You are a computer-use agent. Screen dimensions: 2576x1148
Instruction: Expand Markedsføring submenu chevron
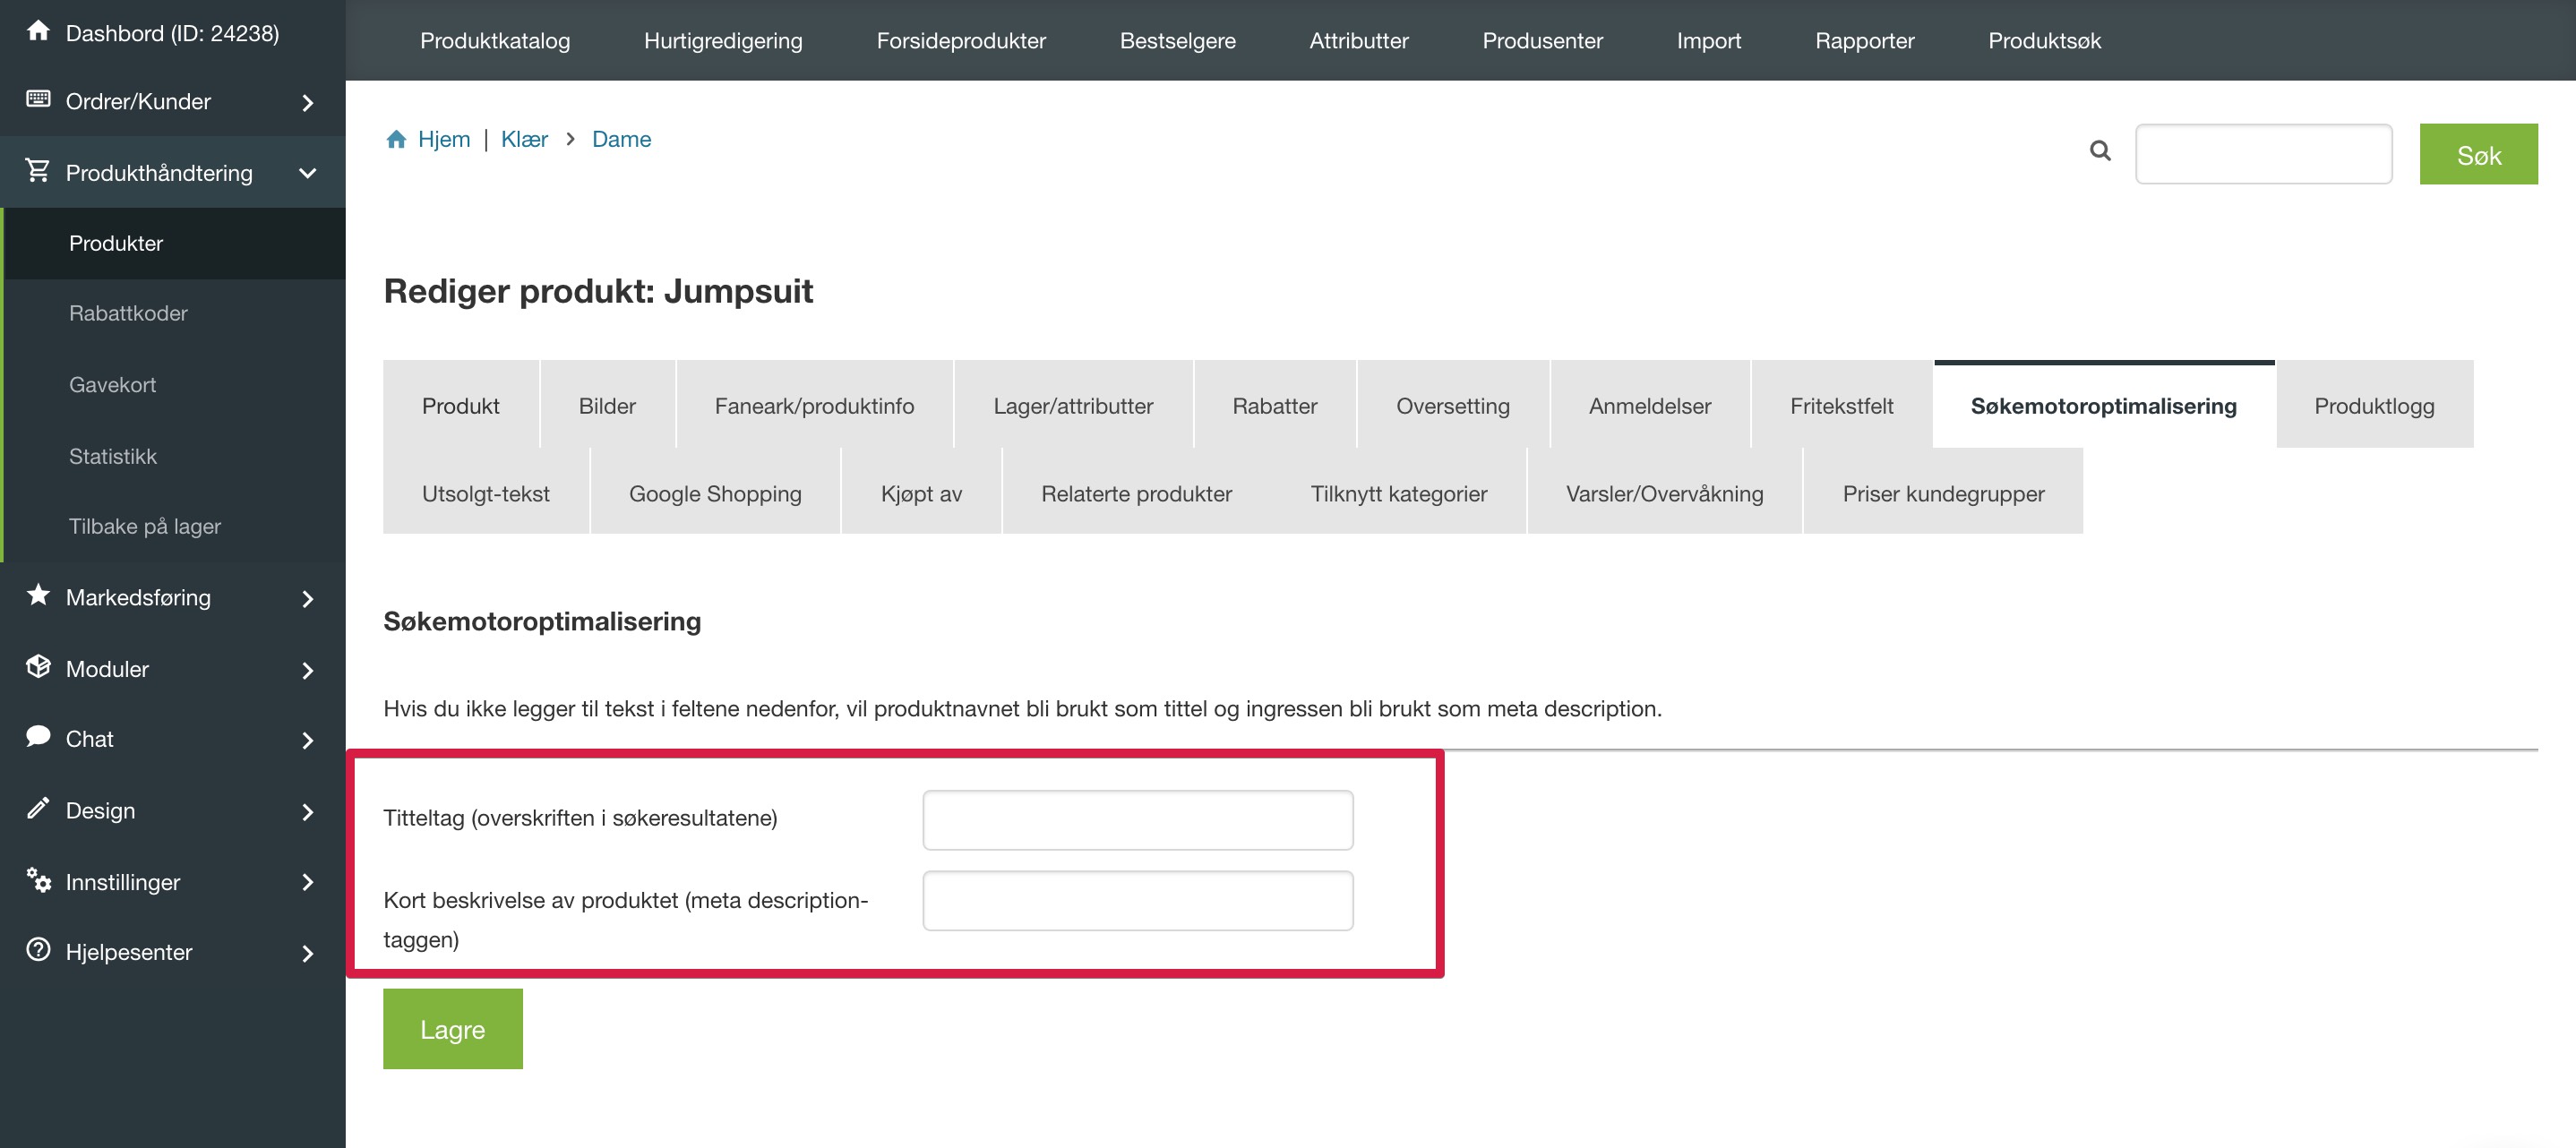[308, 599]
